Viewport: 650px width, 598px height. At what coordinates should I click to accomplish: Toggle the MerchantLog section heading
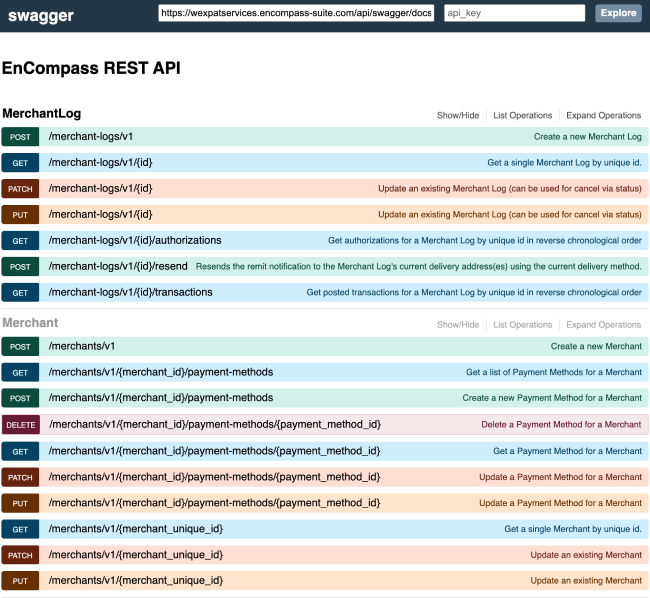[x=41, y=114]
